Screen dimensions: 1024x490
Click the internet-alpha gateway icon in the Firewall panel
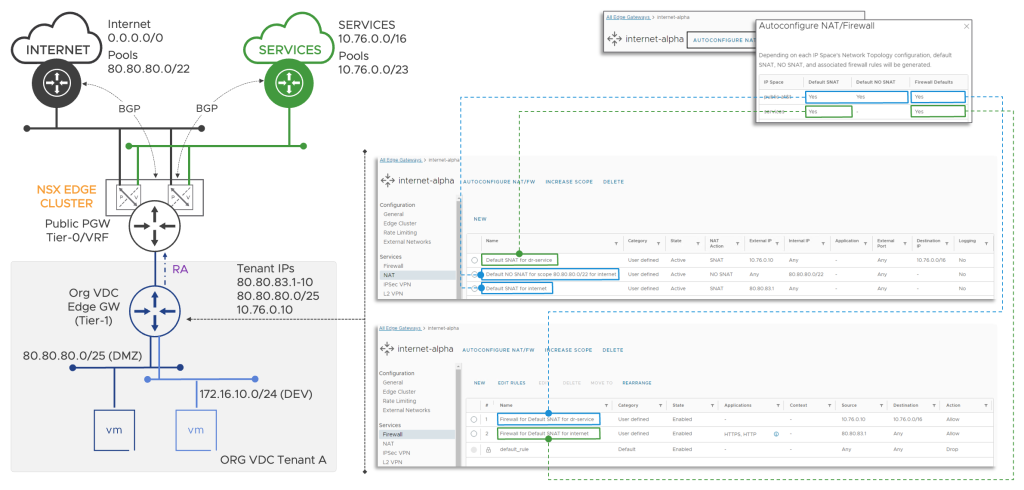coord(387,349)
